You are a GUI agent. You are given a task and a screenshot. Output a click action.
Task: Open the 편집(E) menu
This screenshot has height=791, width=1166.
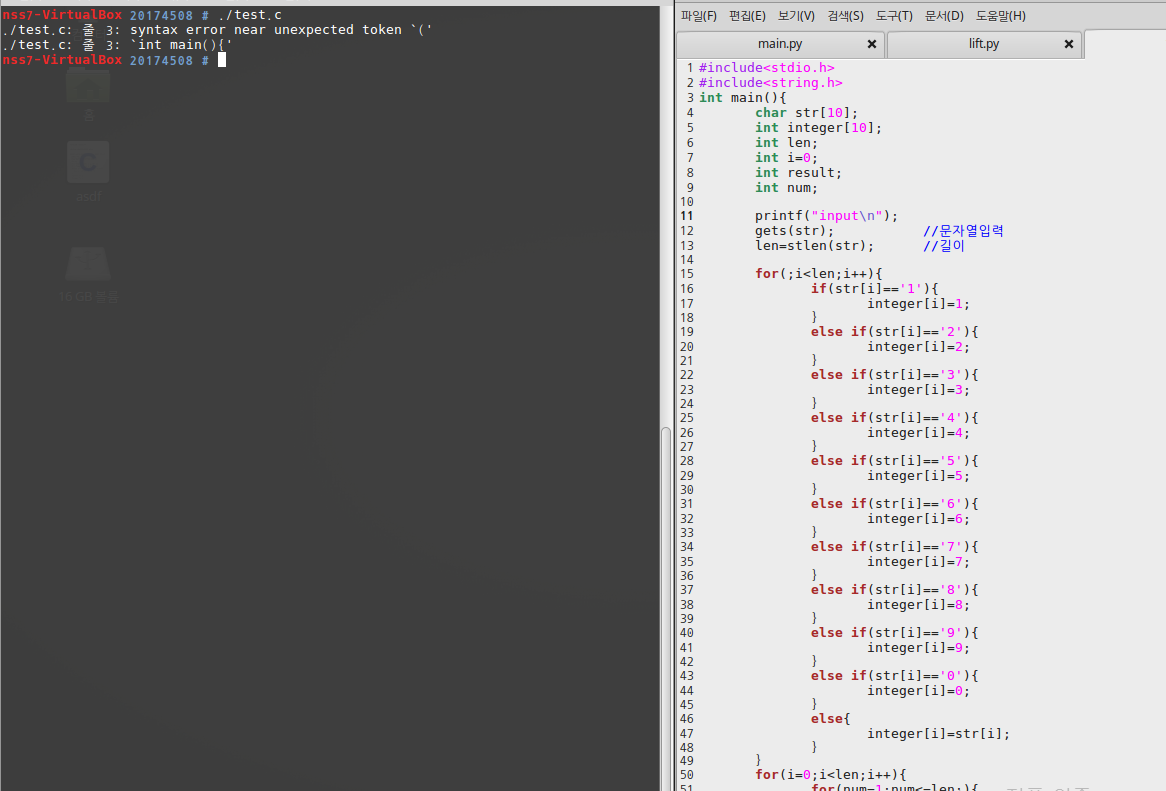click(x=747, y=16)
